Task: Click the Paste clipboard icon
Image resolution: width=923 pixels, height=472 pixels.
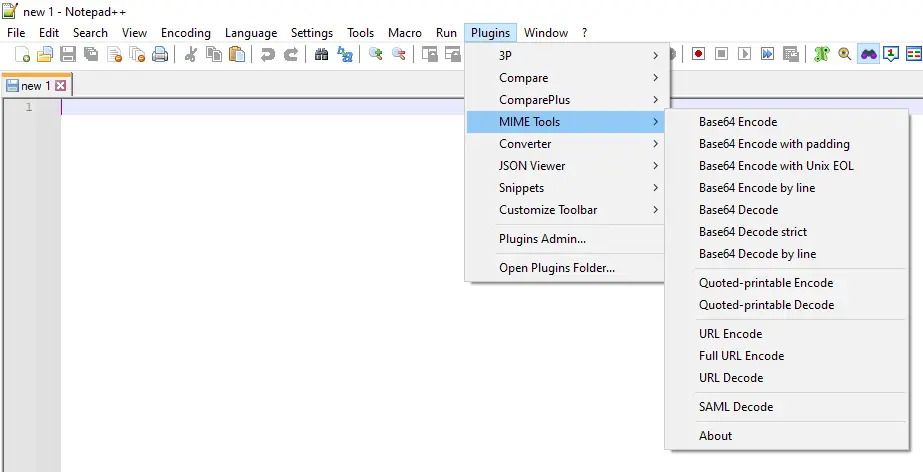Action: point(237,55)
